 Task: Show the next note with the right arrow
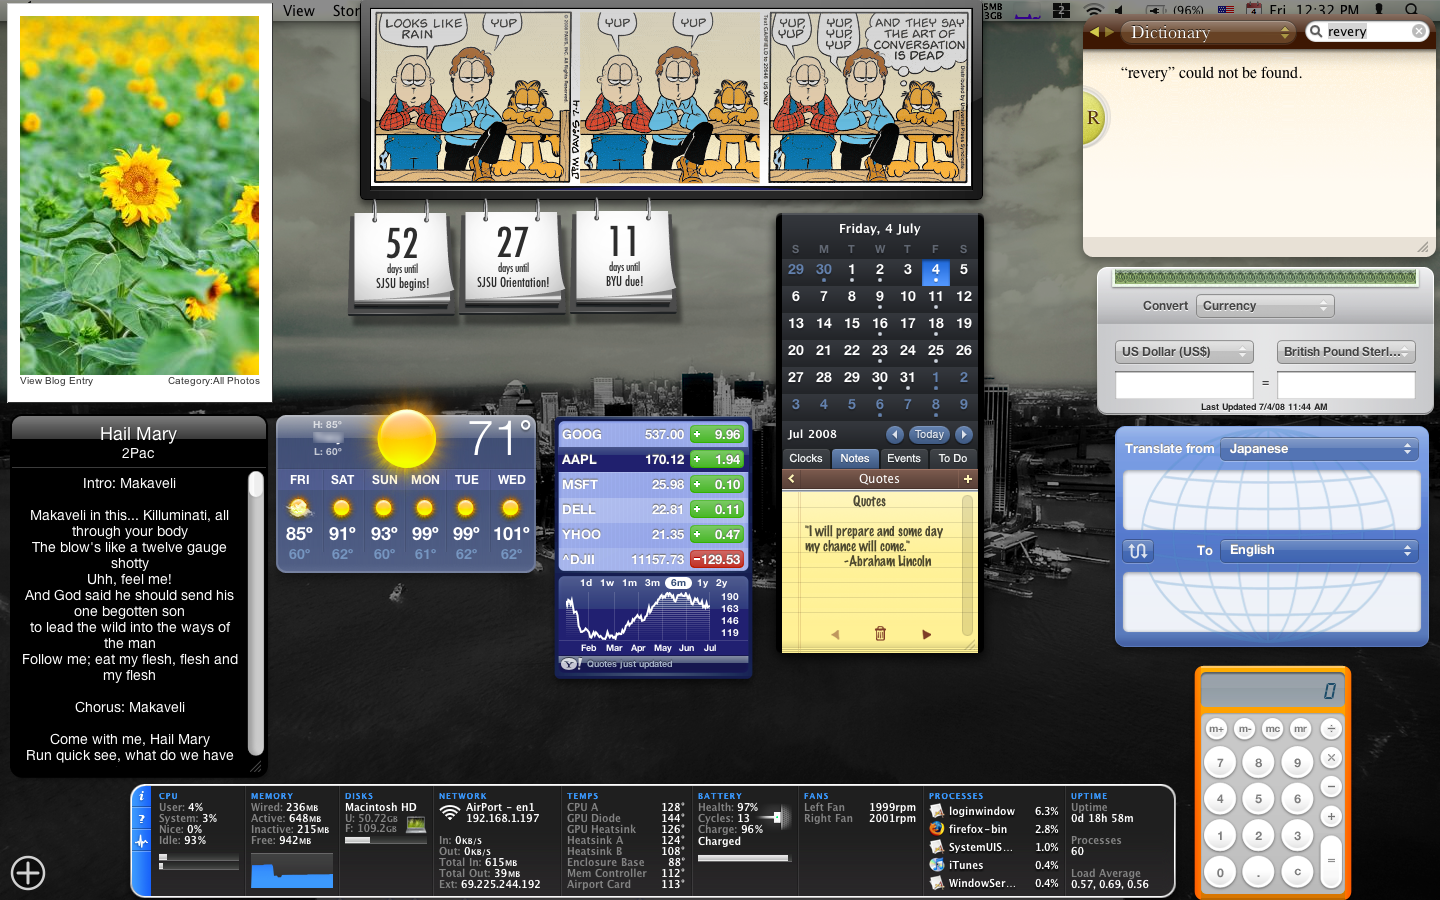point(926,634)
